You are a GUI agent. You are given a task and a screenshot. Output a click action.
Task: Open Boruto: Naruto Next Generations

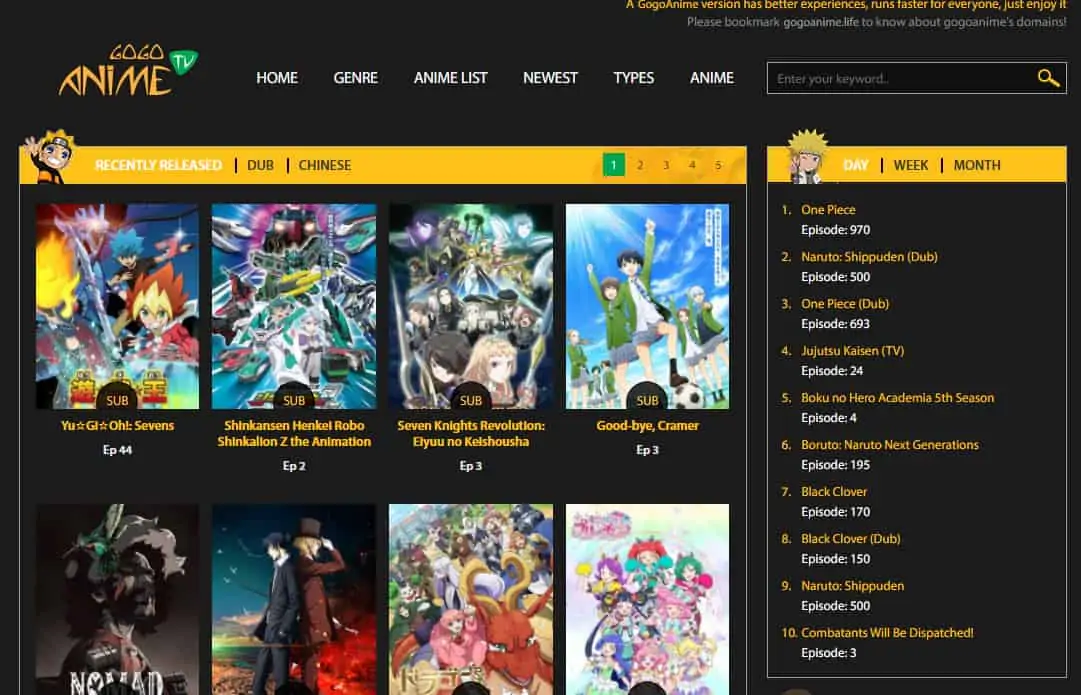[x=889, y=445]
